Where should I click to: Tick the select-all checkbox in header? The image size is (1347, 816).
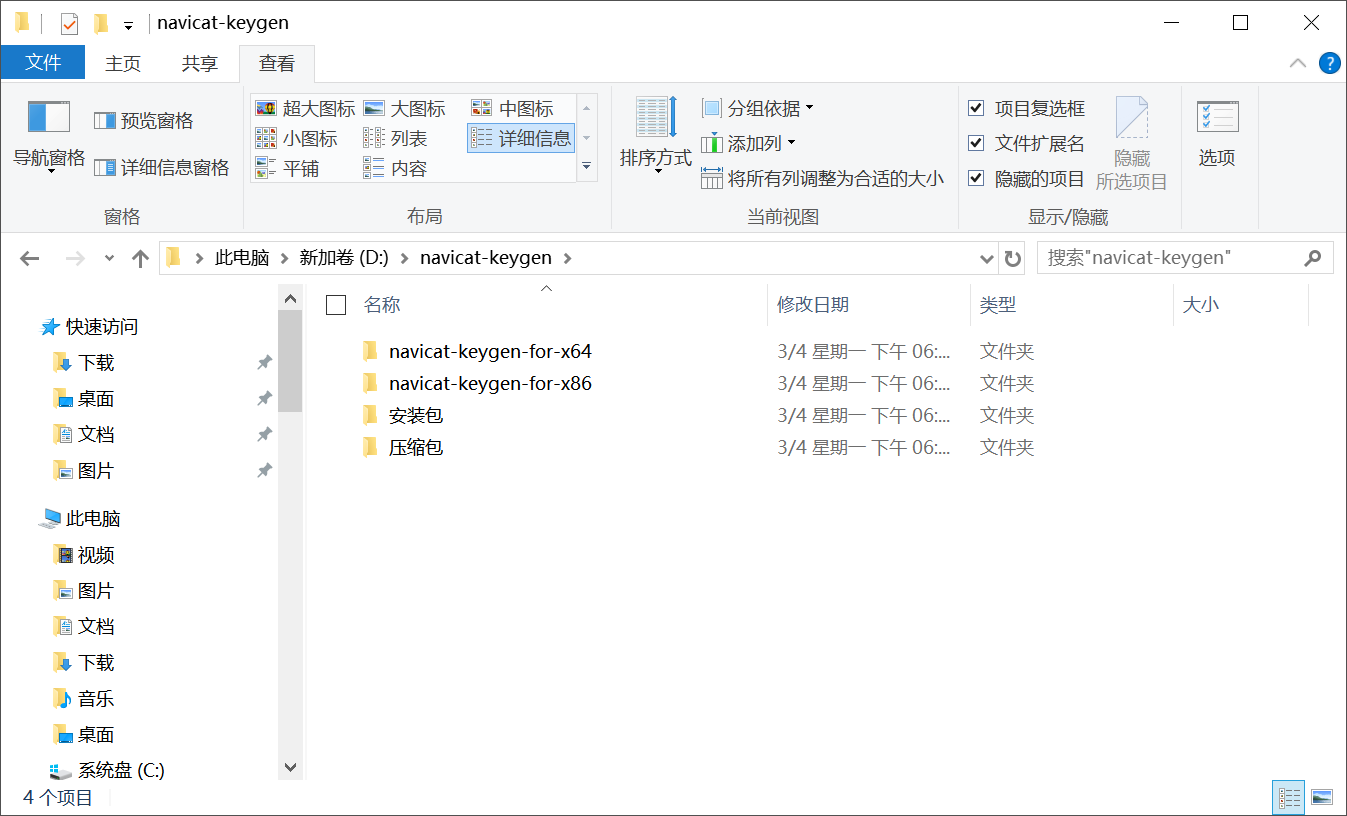(x=336, y=305)
